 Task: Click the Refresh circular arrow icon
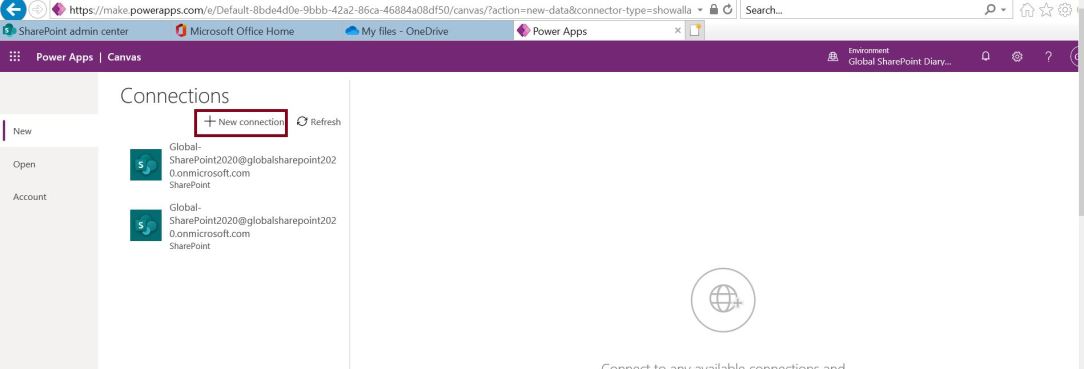point(302,122)
